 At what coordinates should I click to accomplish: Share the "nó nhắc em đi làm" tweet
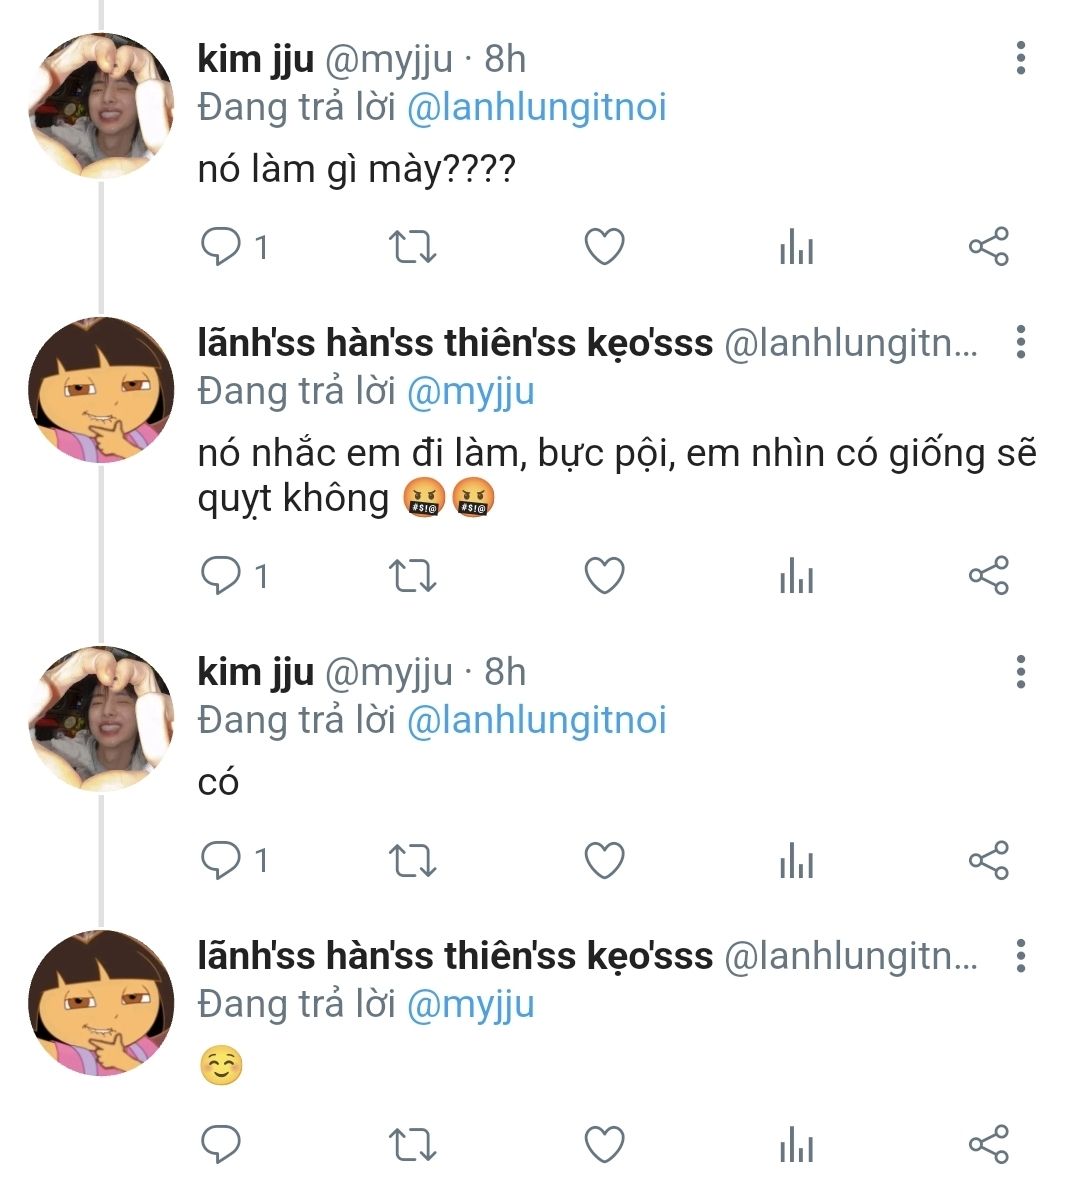click(x=988, y=575)
